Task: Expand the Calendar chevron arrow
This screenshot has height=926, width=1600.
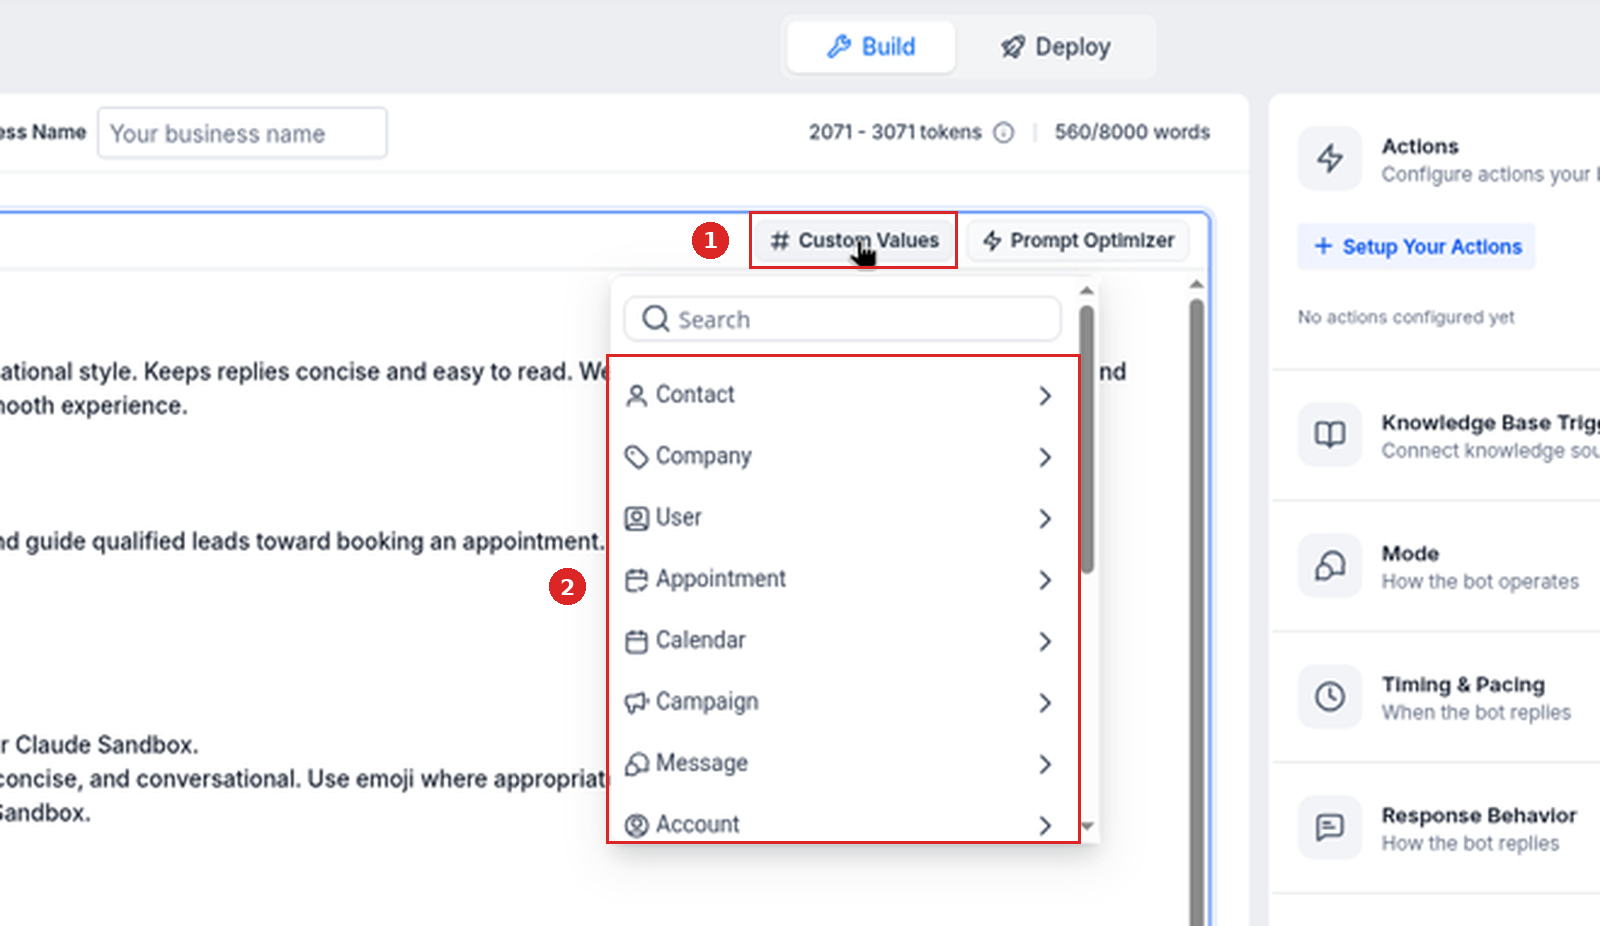Action: [1045, 641]
